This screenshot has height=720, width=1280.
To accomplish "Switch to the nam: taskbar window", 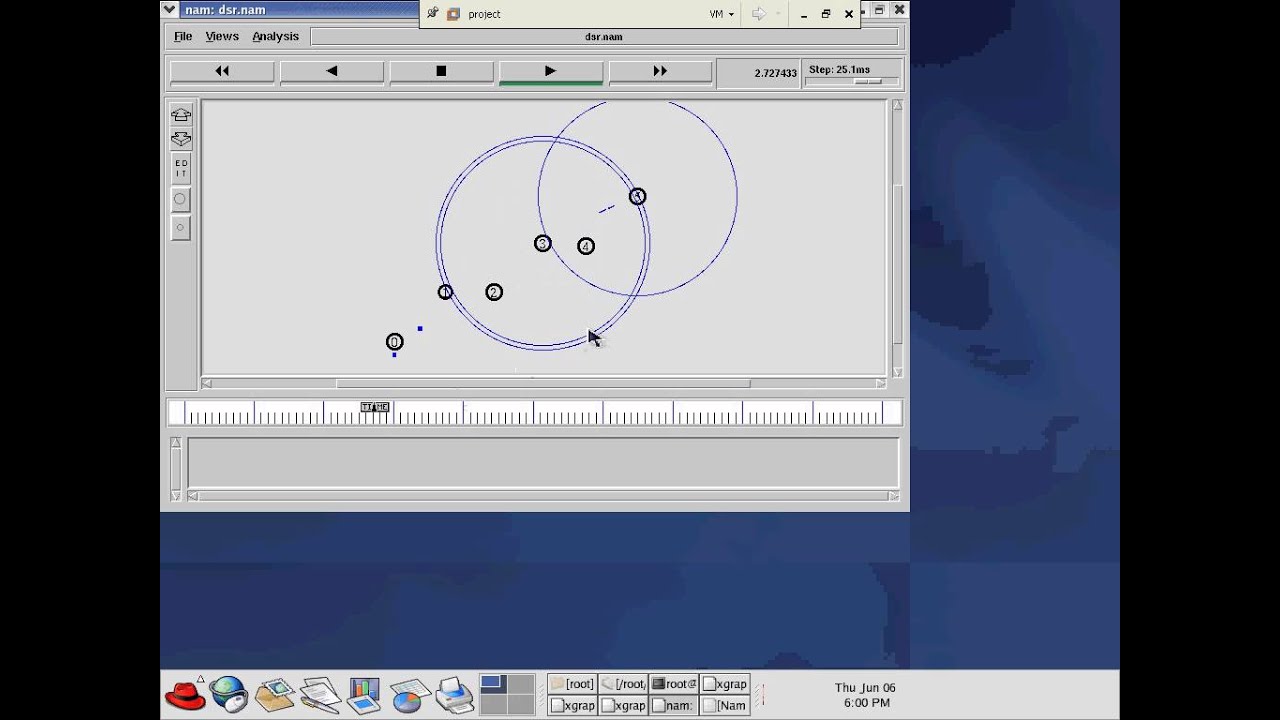I will (x=674, y=705).
